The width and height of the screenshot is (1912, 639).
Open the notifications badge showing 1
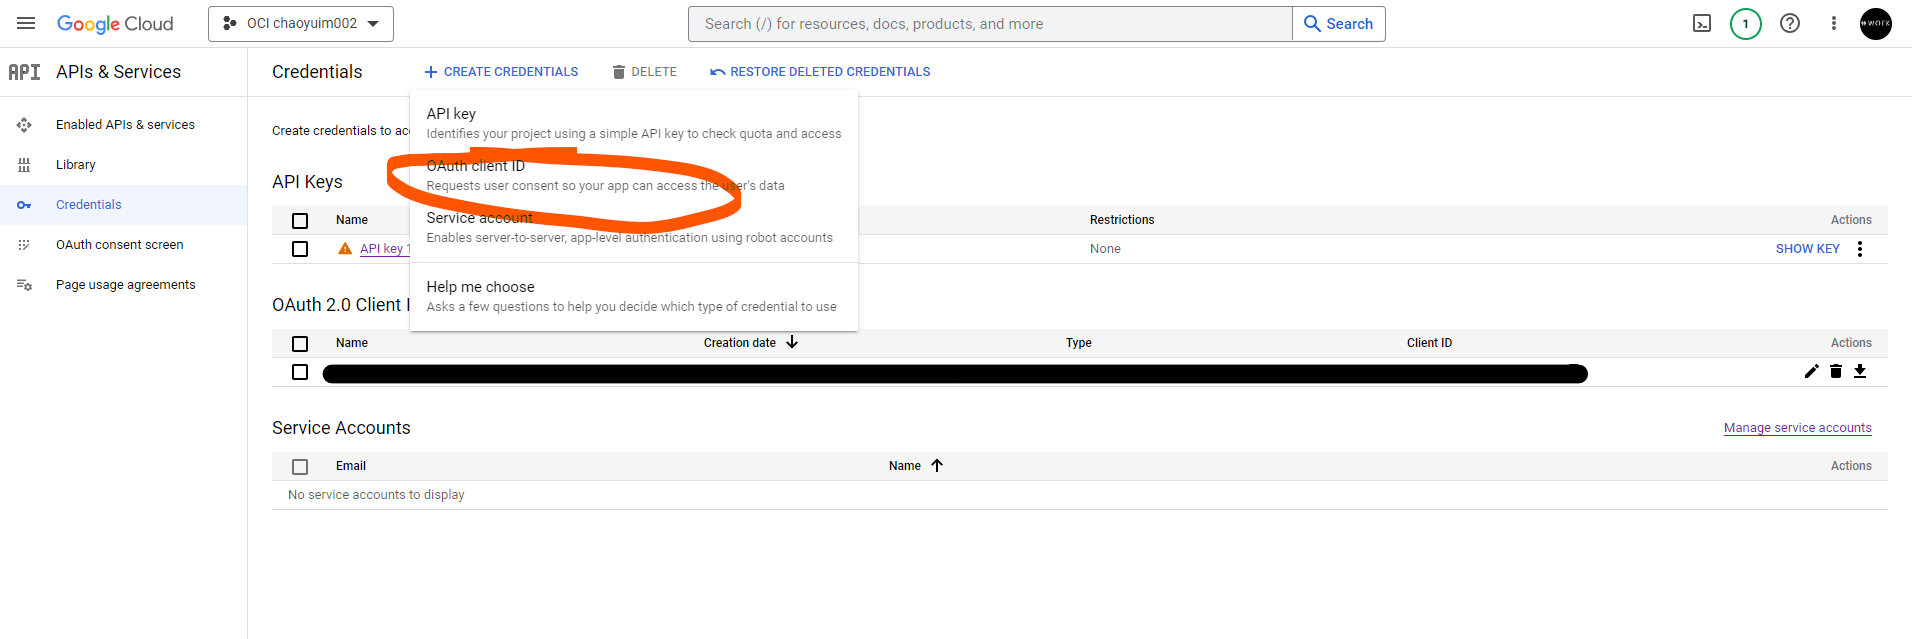pyautogui.click(x=1745, y=23)
